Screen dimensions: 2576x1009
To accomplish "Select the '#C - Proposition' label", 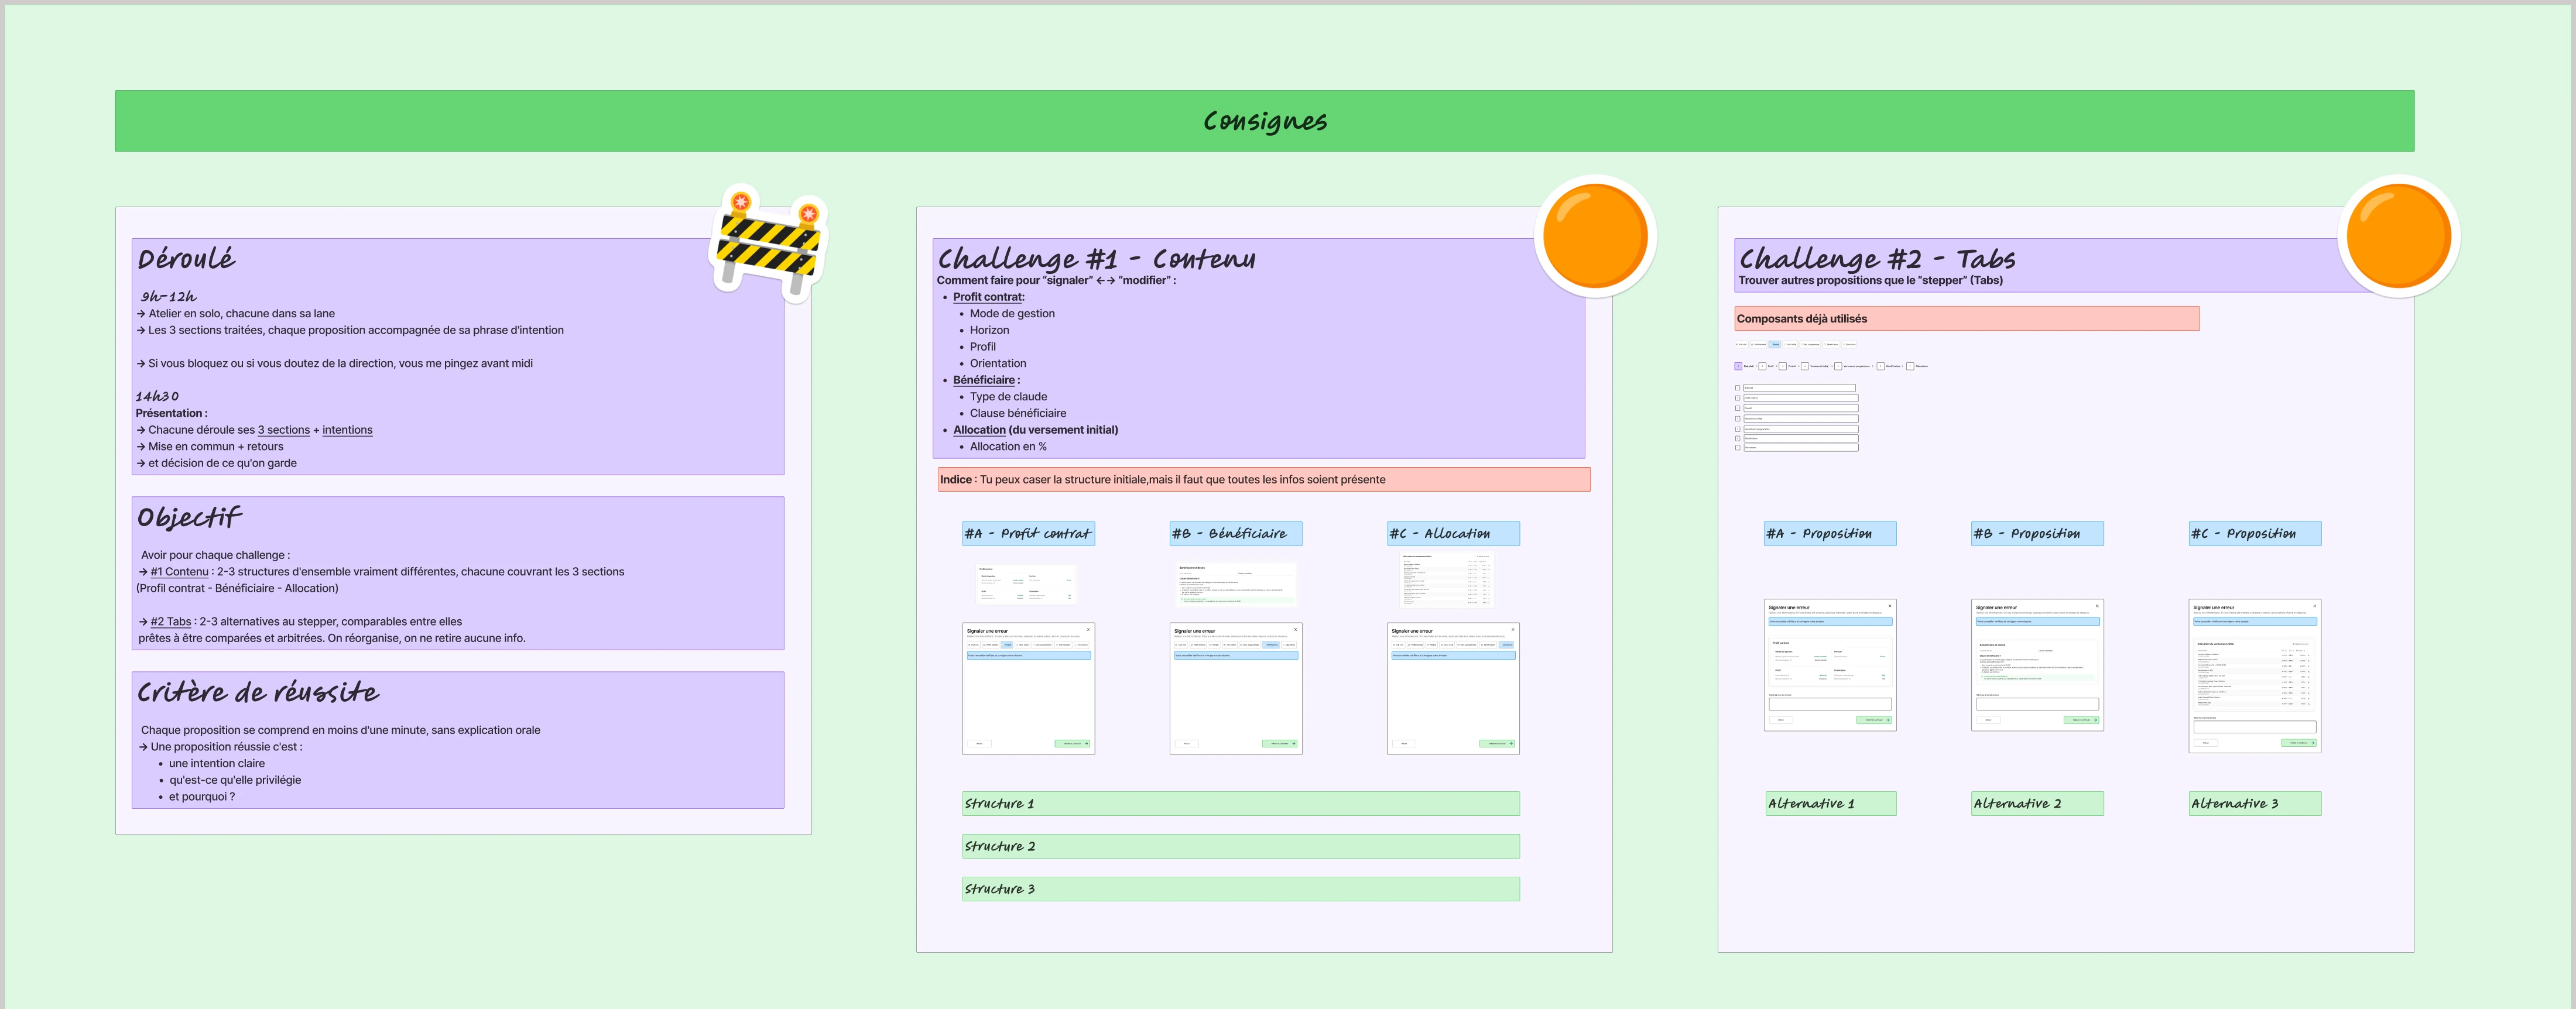I will point(2255,534).
